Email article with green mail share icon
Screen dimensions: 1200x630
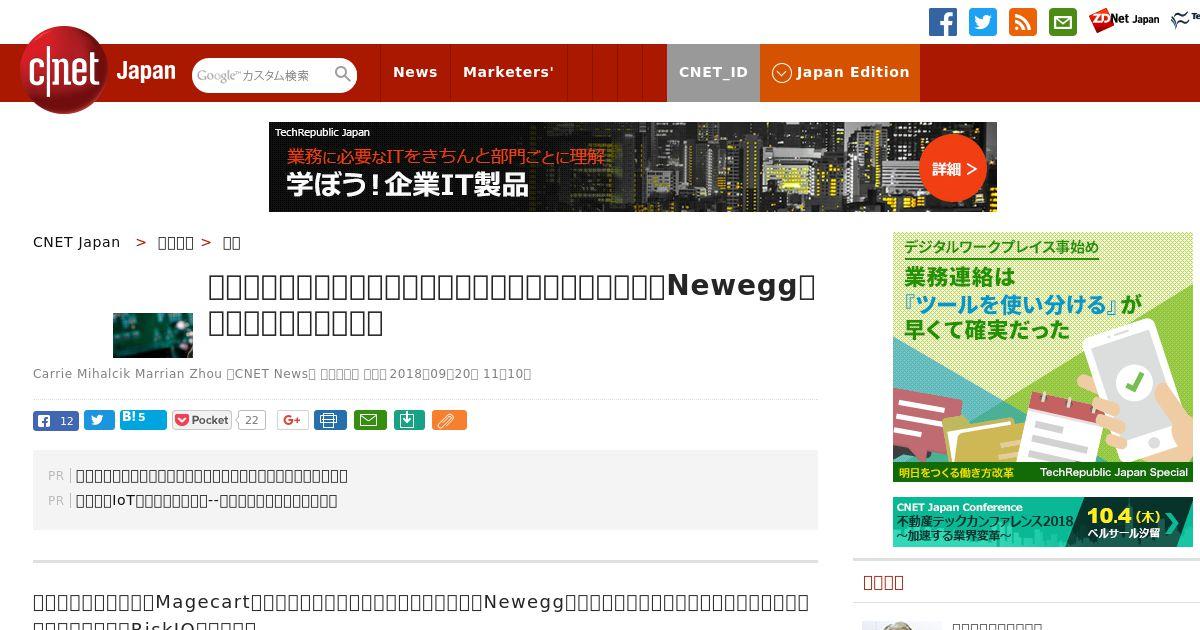tap(369, 420)
